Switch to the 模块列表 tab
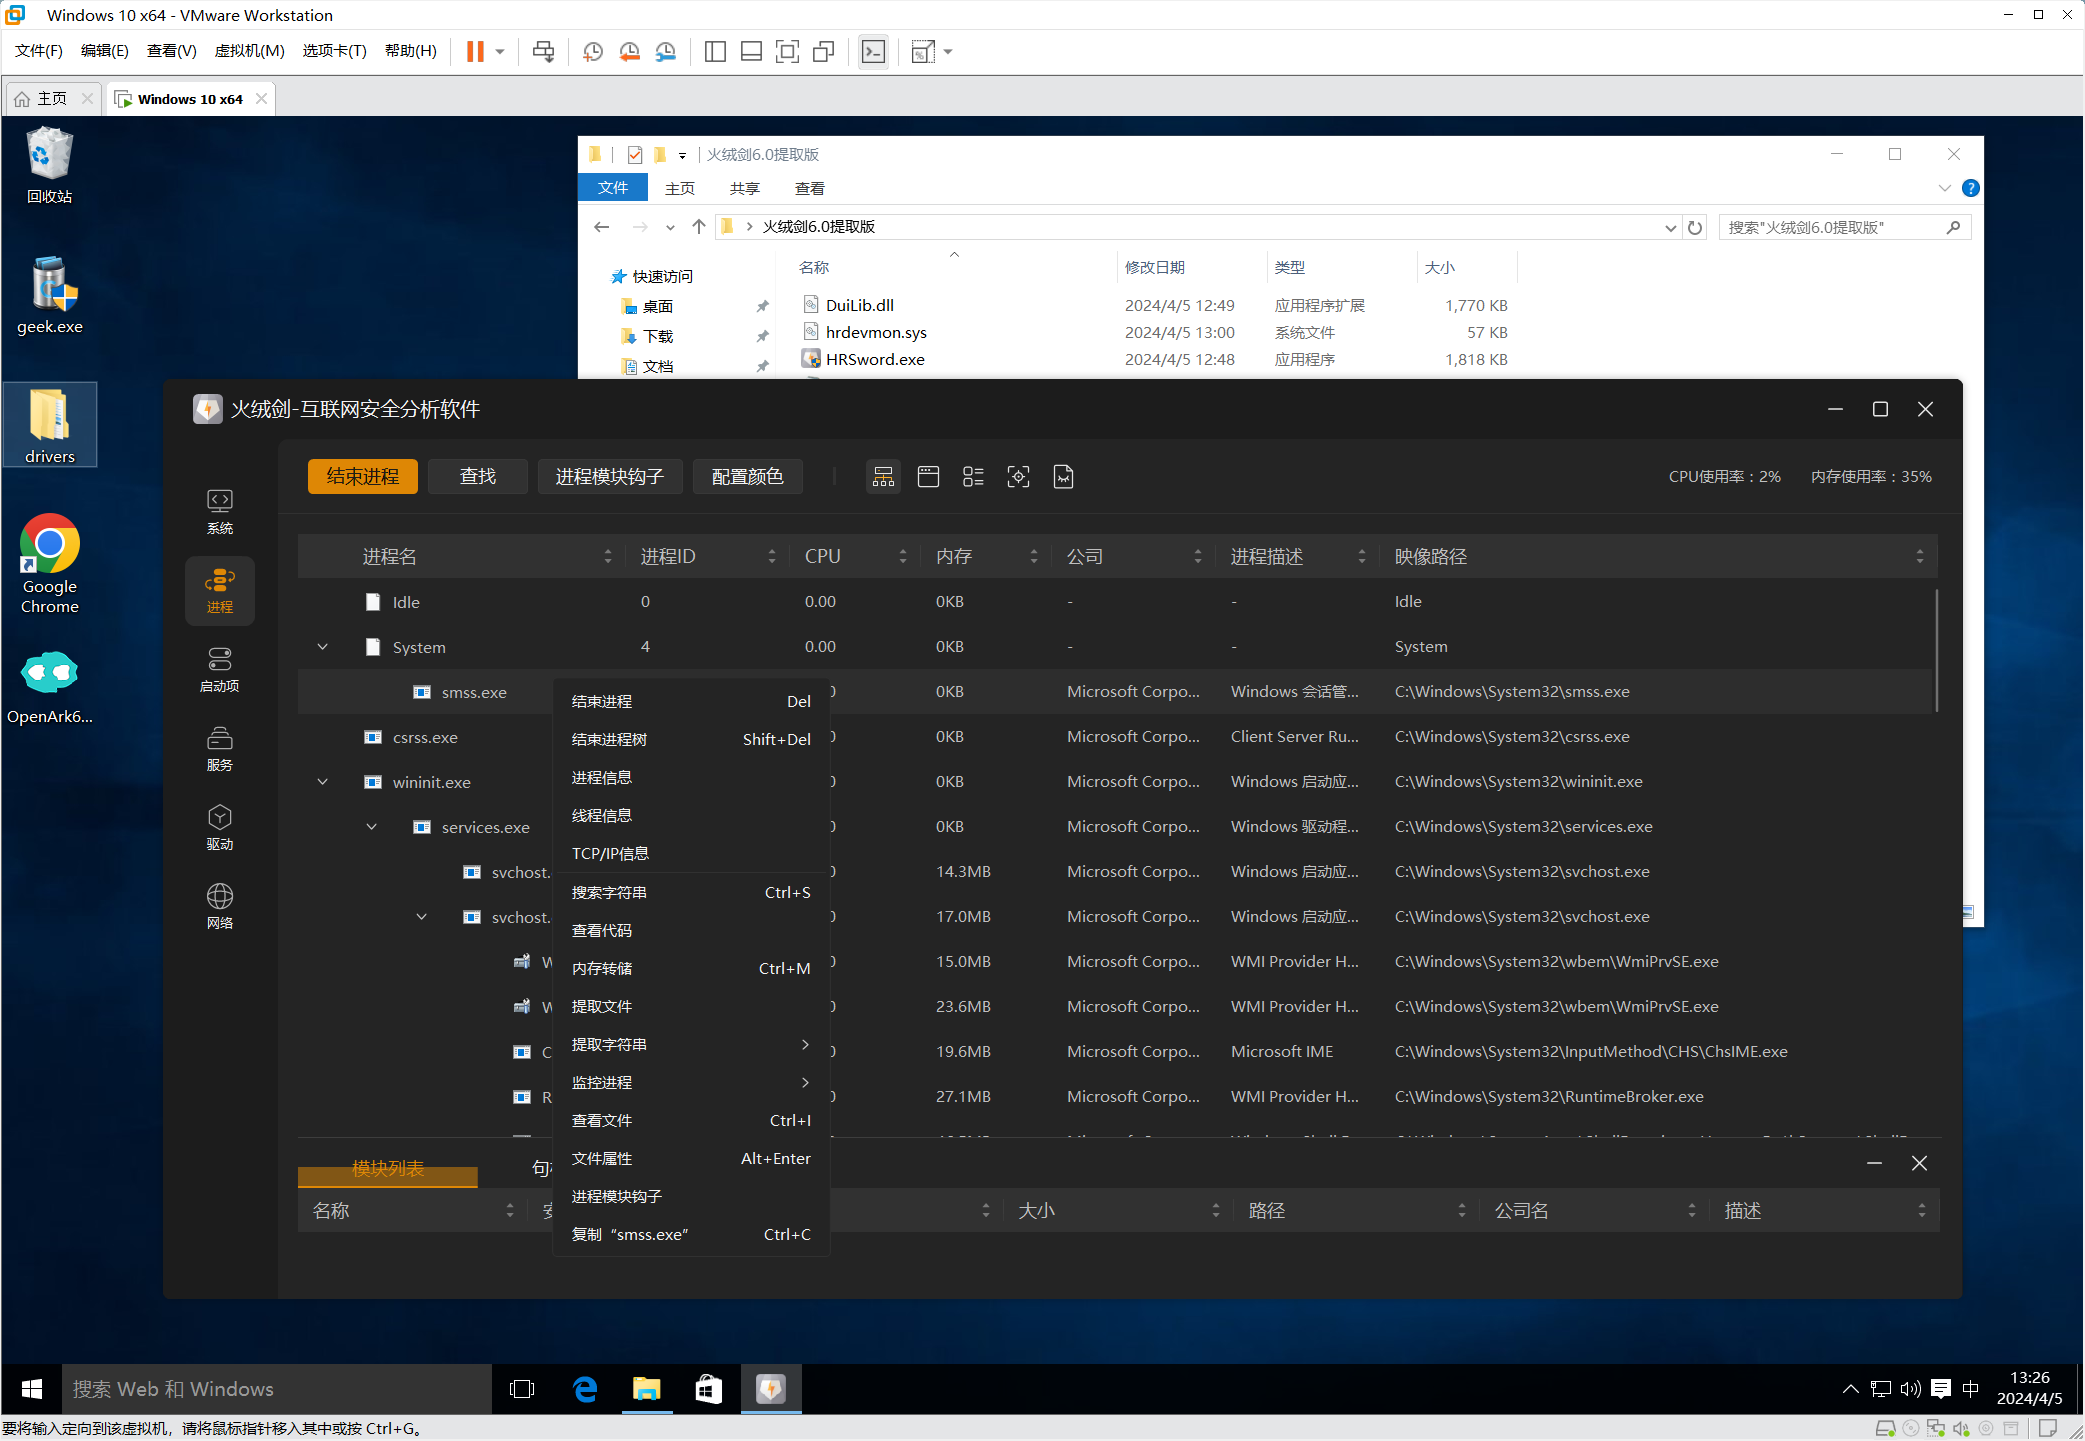Viewport: 2085px width, 1441px height. (x=388, y=1168)
